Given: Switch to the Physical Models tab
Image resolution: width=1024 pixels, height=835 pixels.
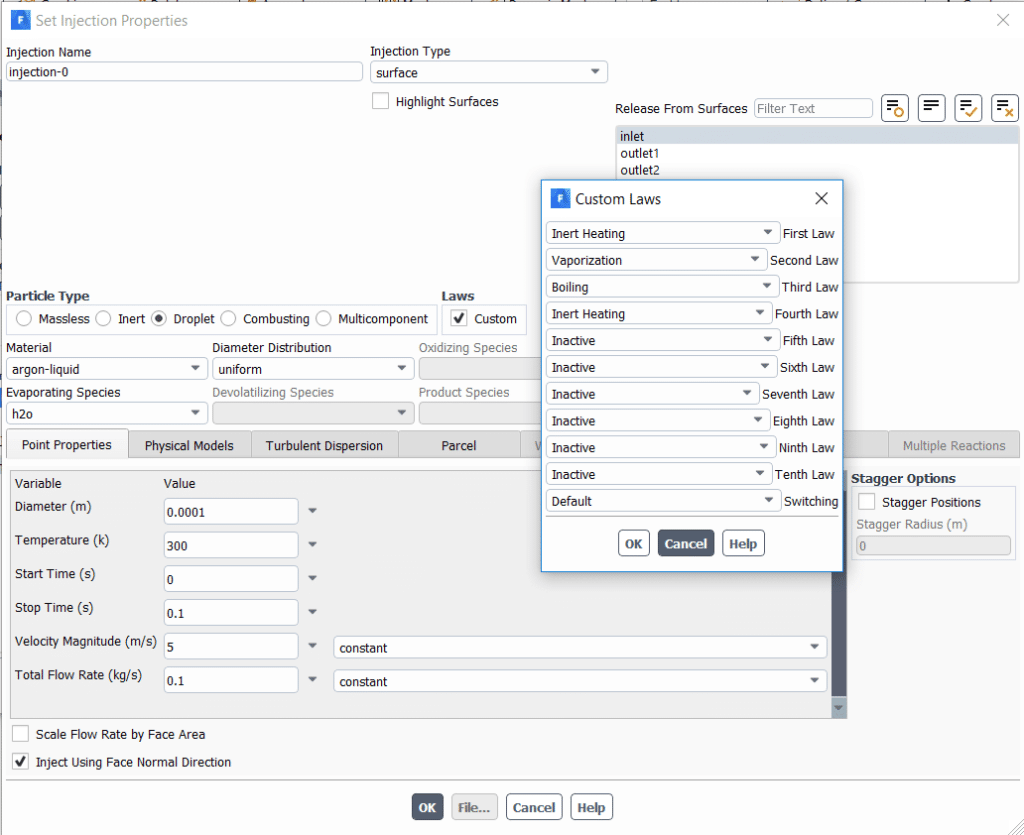Looking at the screenshot, I should pos(189,446).
